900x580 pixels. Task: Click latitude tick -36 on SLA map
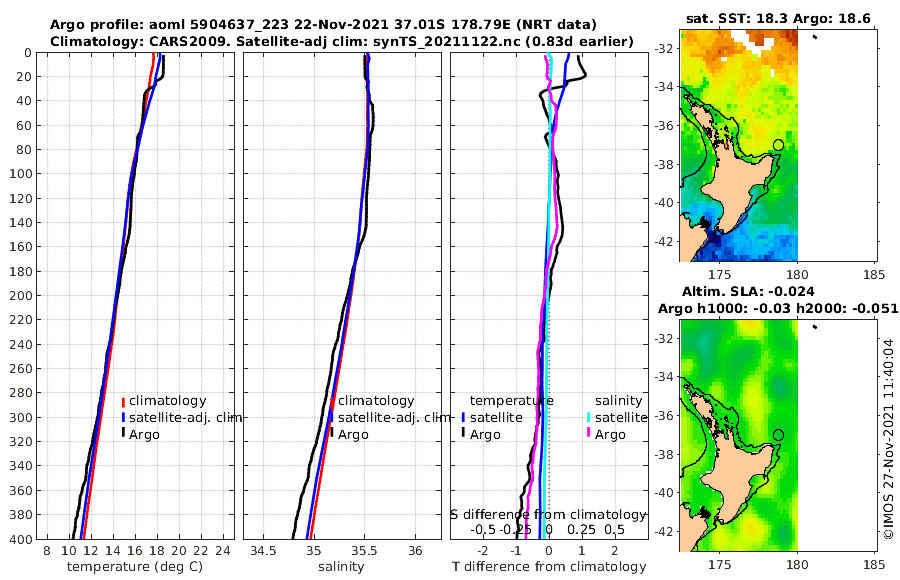(x=664, y=416)
